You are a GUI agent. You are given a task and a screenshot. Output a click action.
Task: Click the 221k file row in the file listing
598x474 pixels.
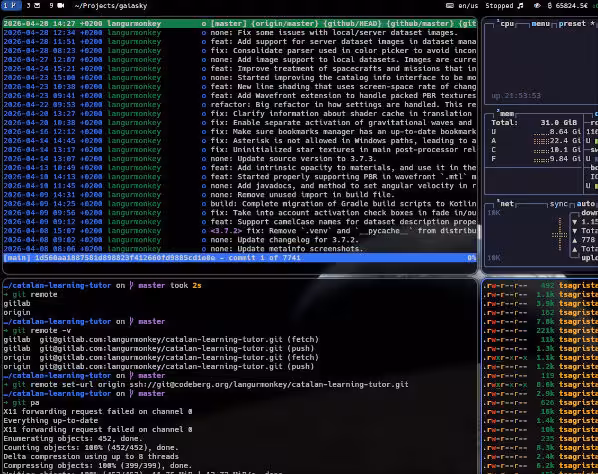click(x=540, y=330)
